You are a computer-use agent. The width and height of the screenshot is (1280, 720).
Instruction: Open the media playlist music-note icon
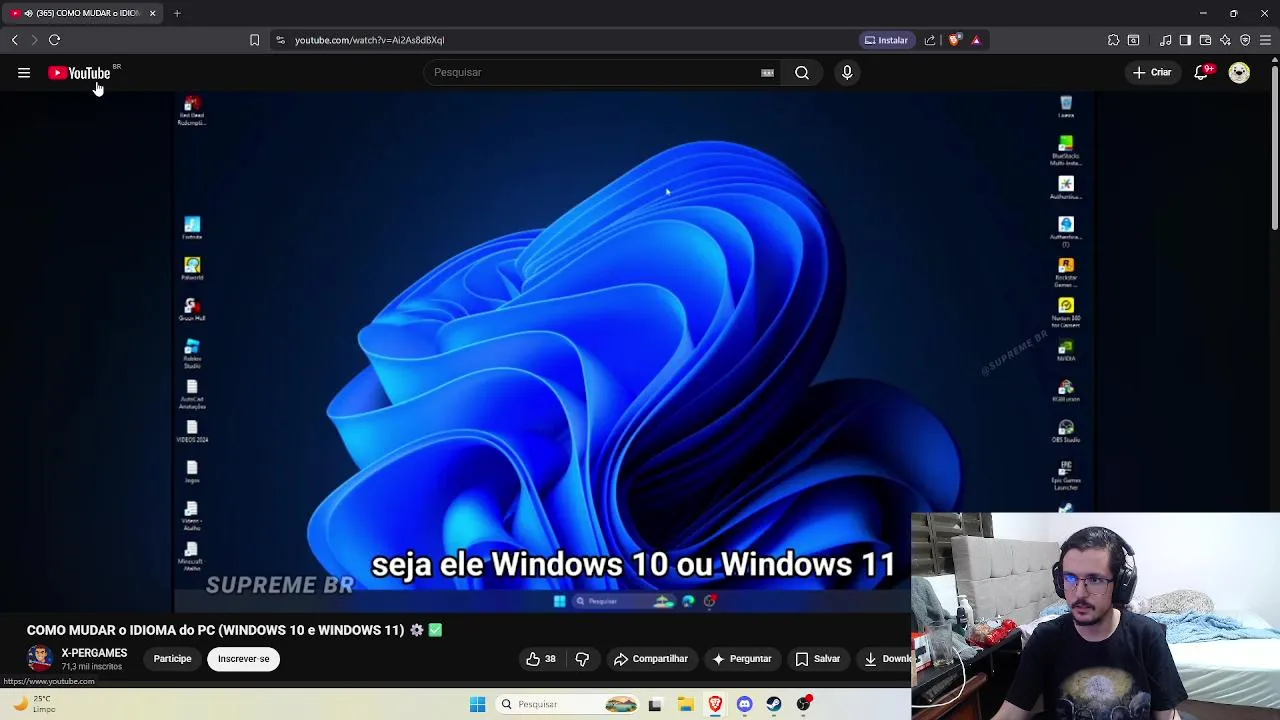(1165, 40)
